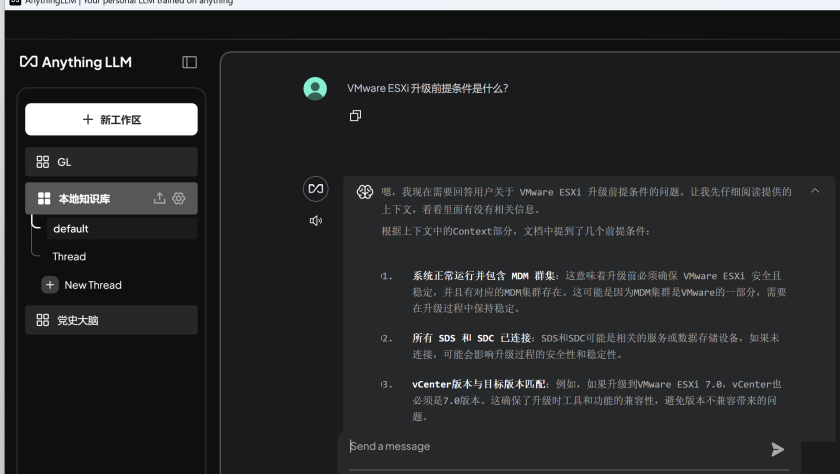Collapse the thought process with chevron
Screen dimensions: 840x474
click(x=815, y=191)
